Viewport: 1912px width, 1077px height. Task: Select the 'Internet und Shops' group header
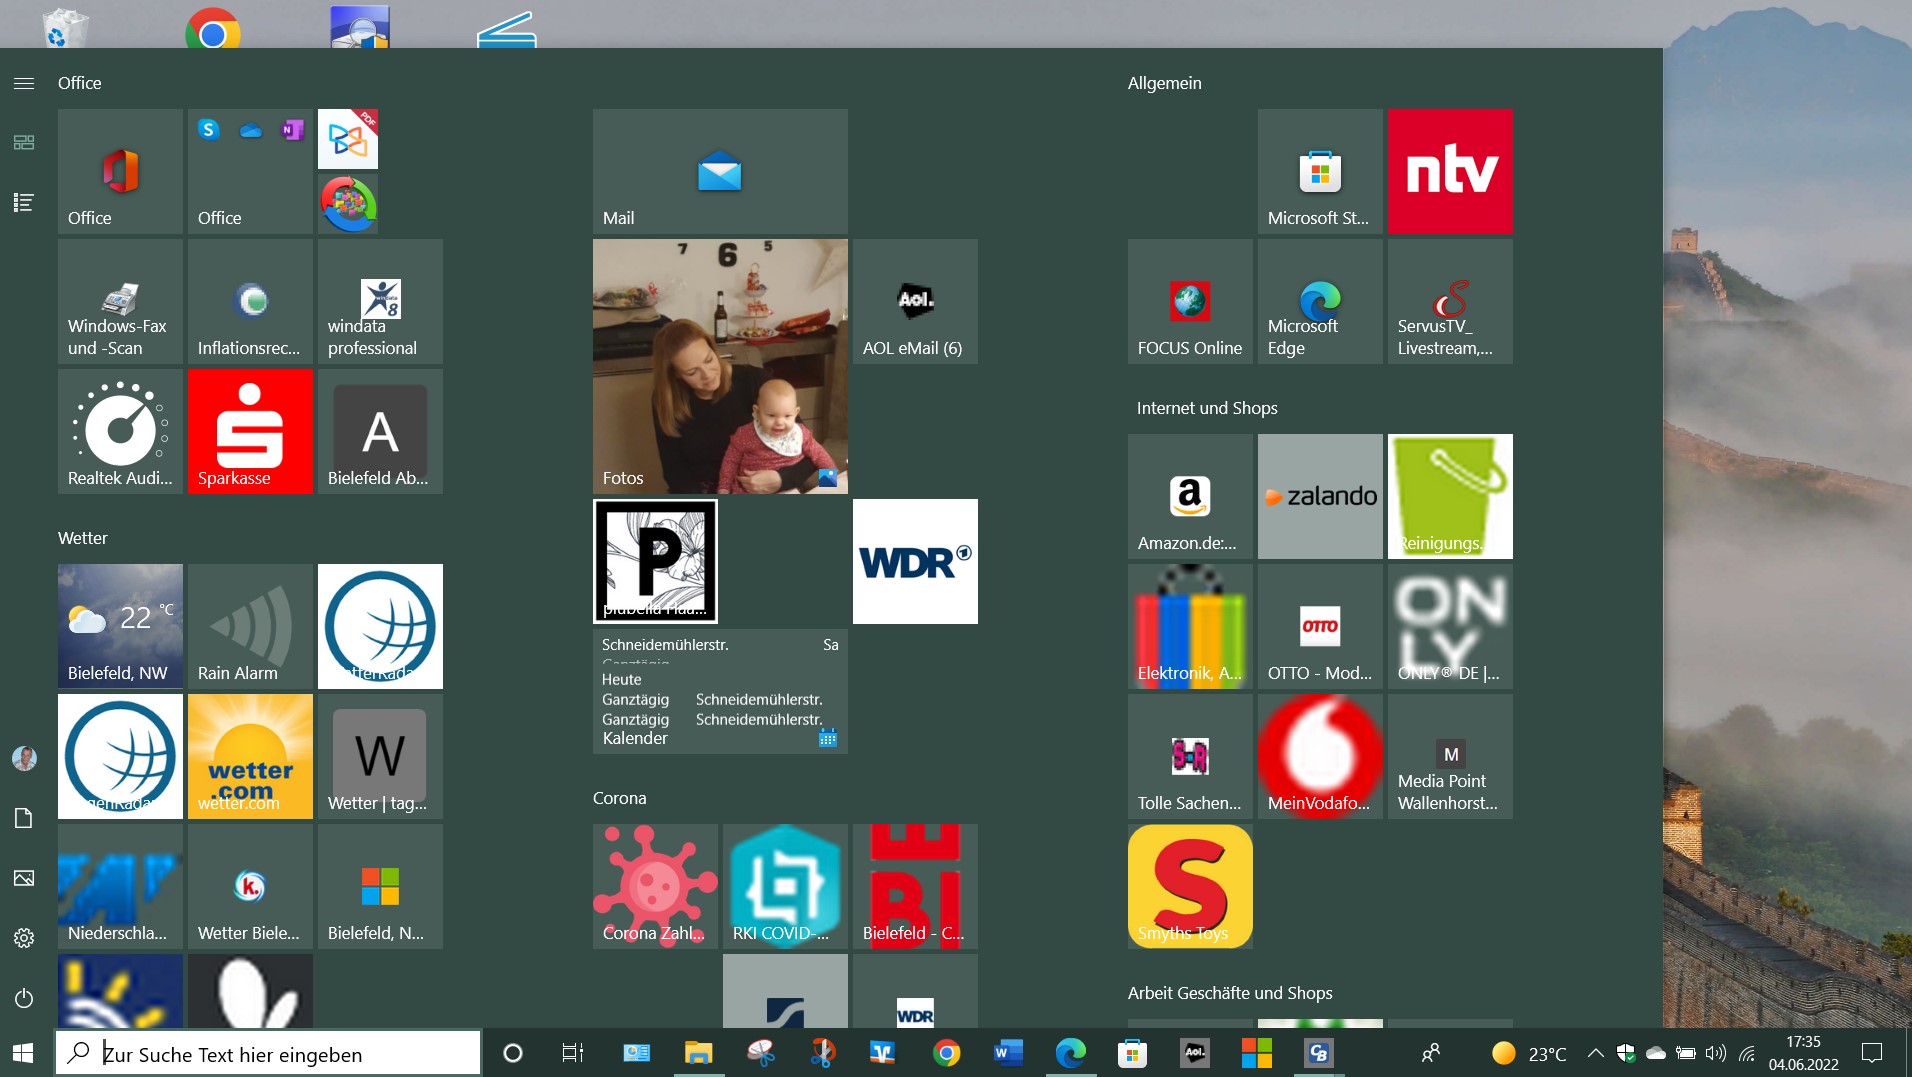click(1207, 408)
